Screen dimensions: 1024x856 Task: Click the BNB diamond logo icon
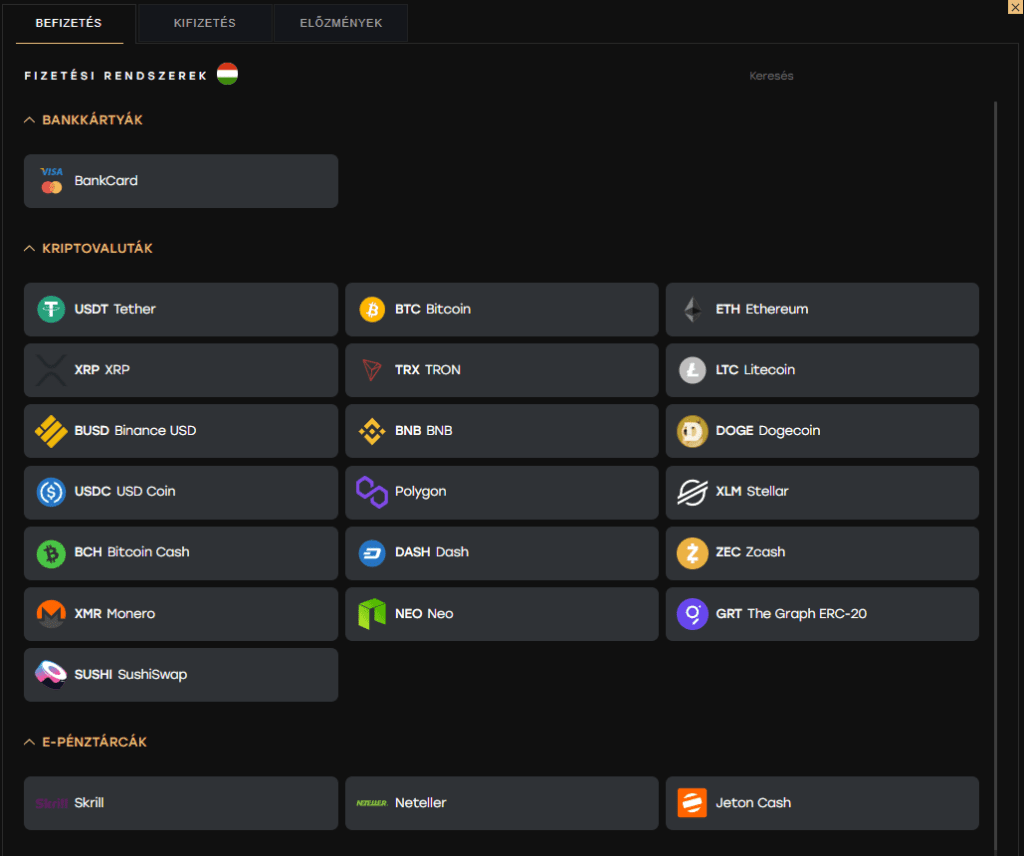click(372, 431)
